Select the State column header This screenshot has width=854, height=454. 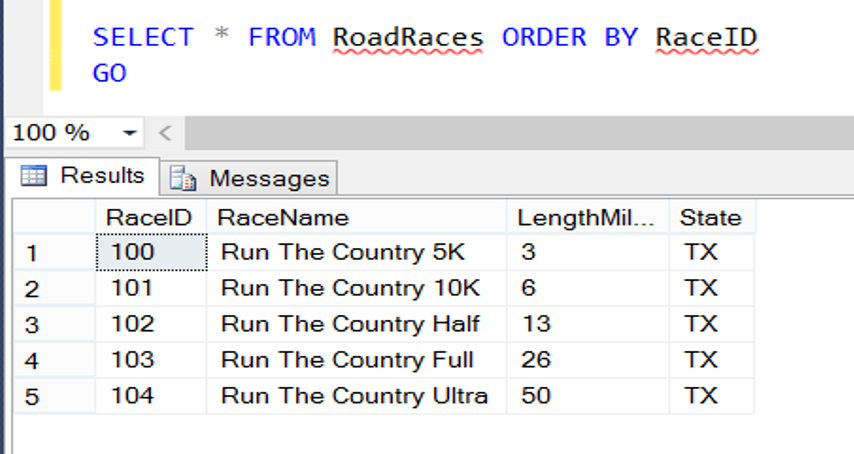coord(710,217)
